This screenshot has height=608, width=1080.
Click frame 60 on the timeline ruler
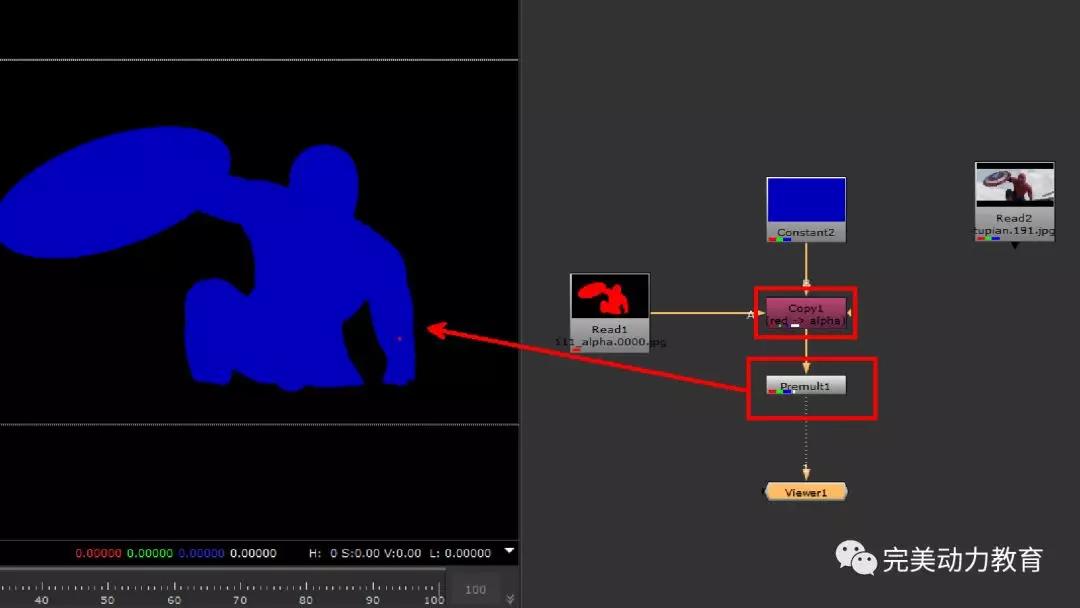click(174, 600)
